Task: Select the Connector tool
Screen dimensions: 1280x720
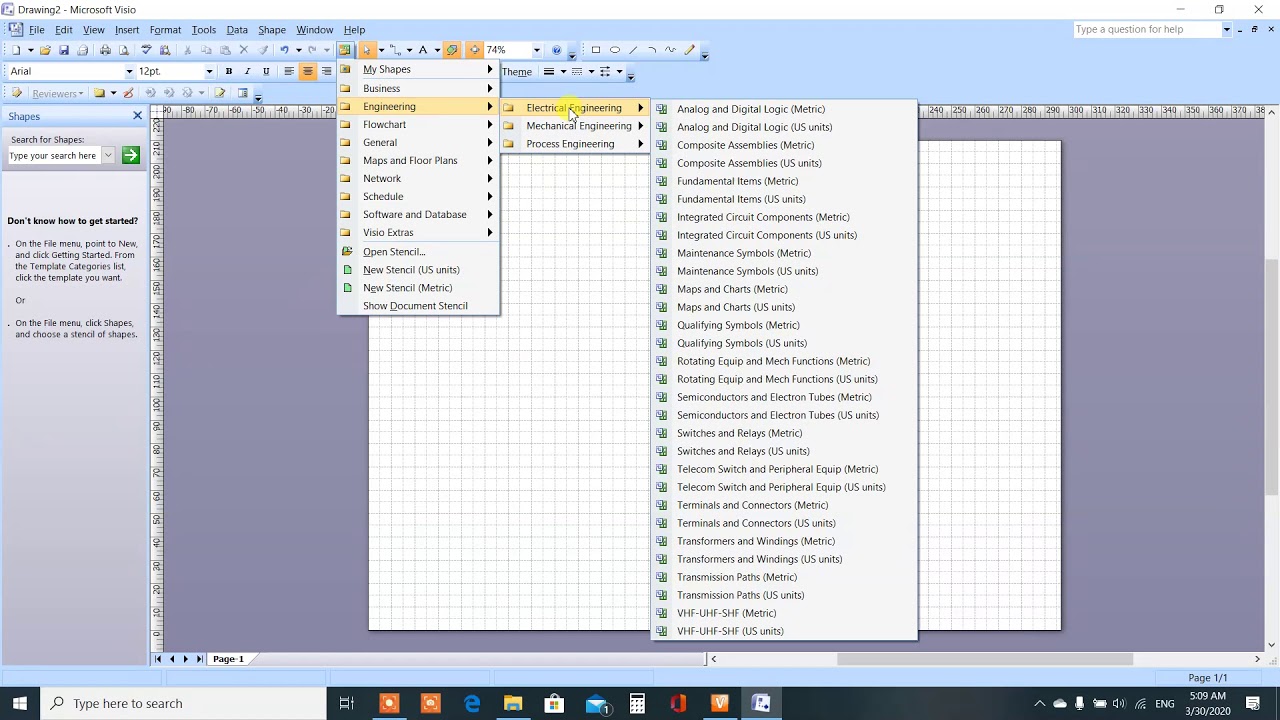Action: click(395, 50)
